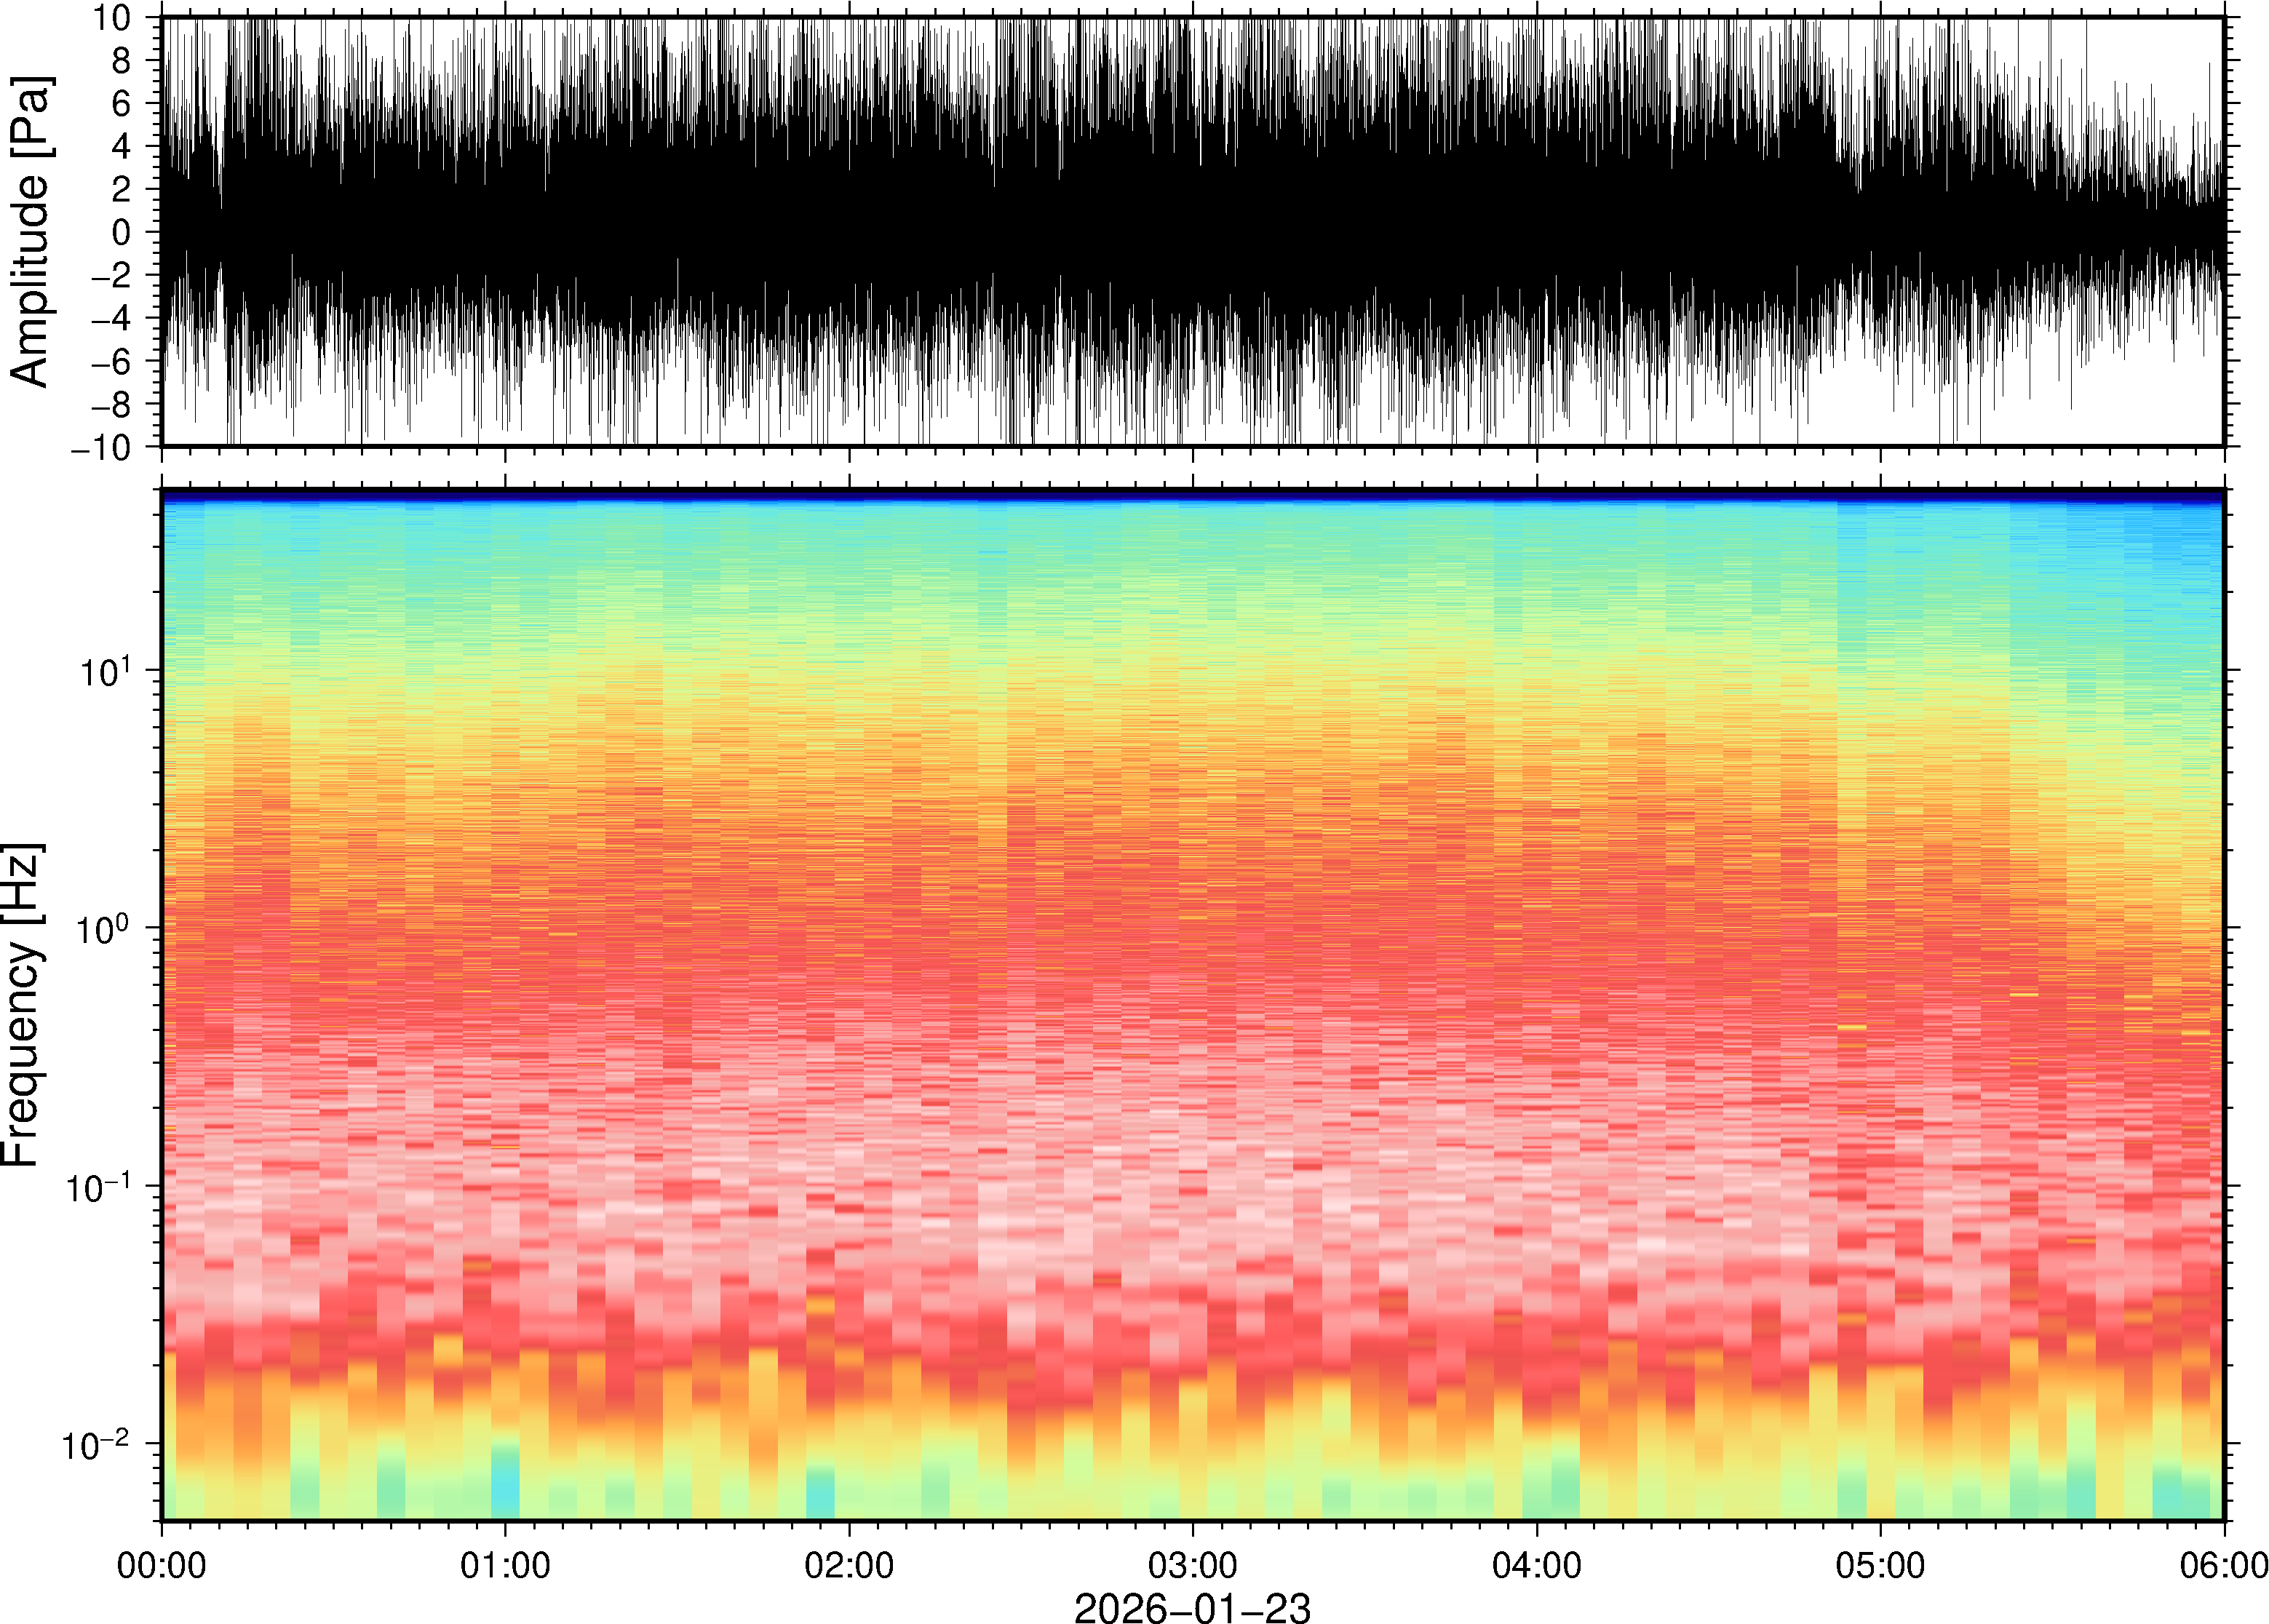Click the 01:00 time axis label
Screen dimensions: 2269x1624
pyautogui.click(x=504, y=1565)
